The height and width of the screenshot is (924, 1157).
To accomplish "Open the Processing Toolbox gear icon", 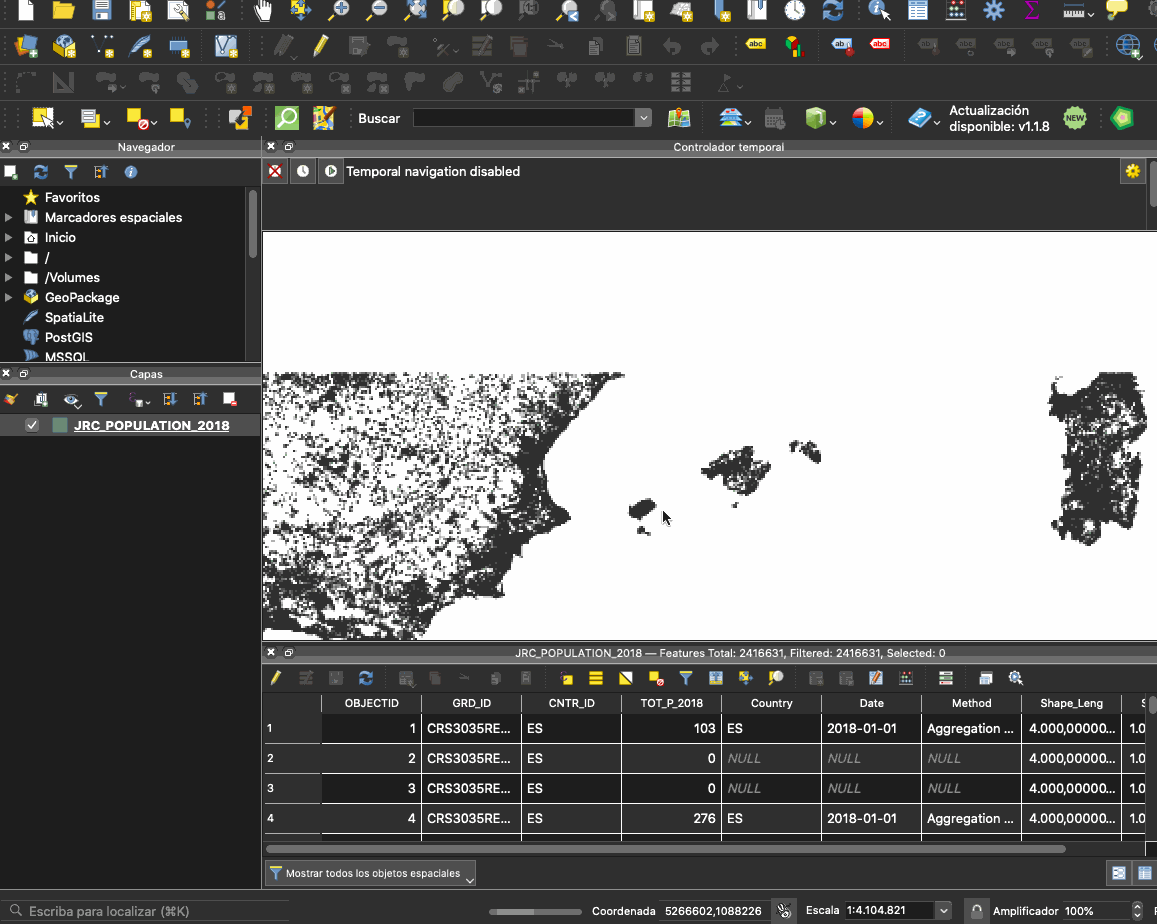I will [993, 11].
